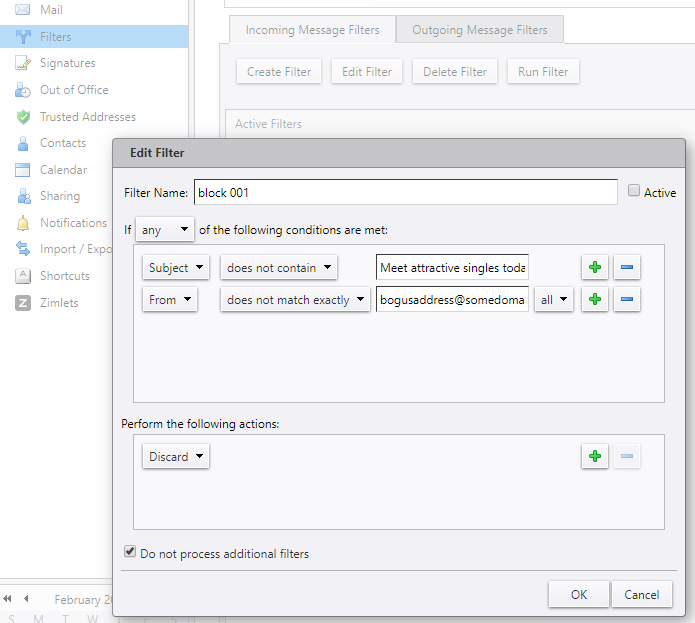Open the From field dropdown

[170, 300]
